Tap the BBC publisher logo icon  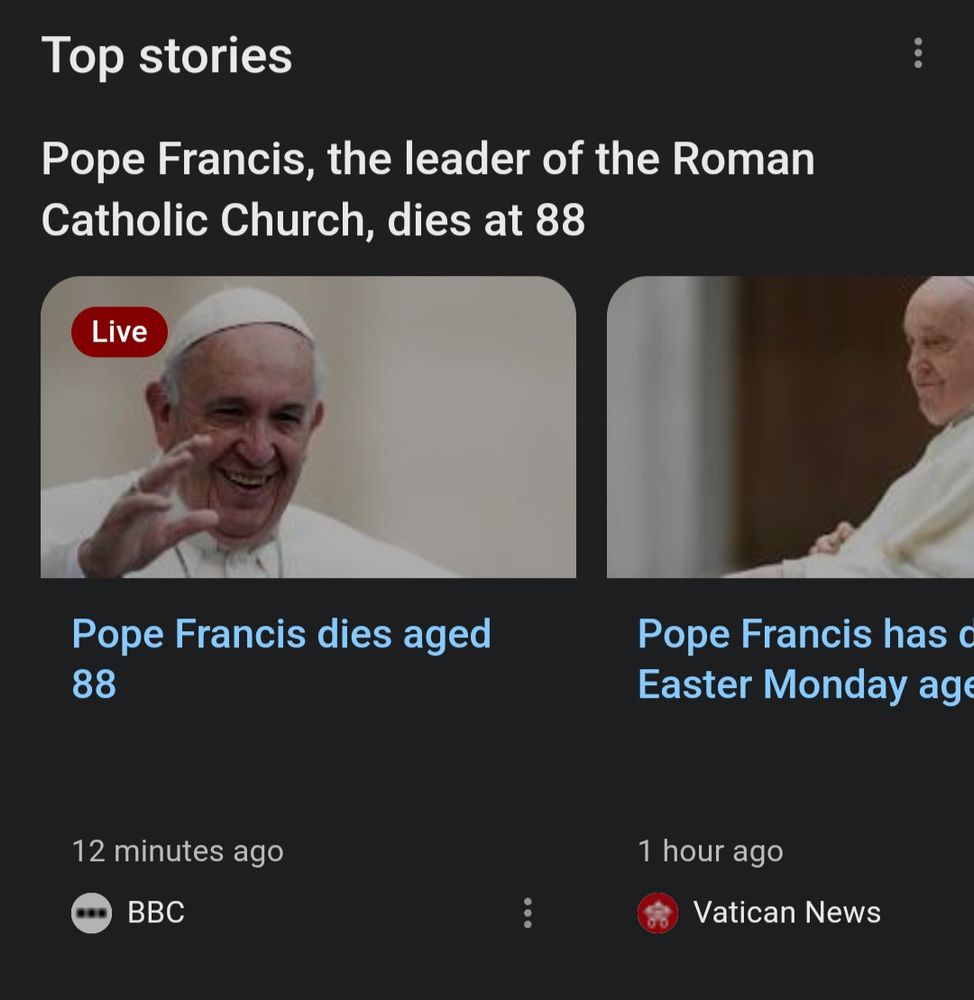coord(91,913)
